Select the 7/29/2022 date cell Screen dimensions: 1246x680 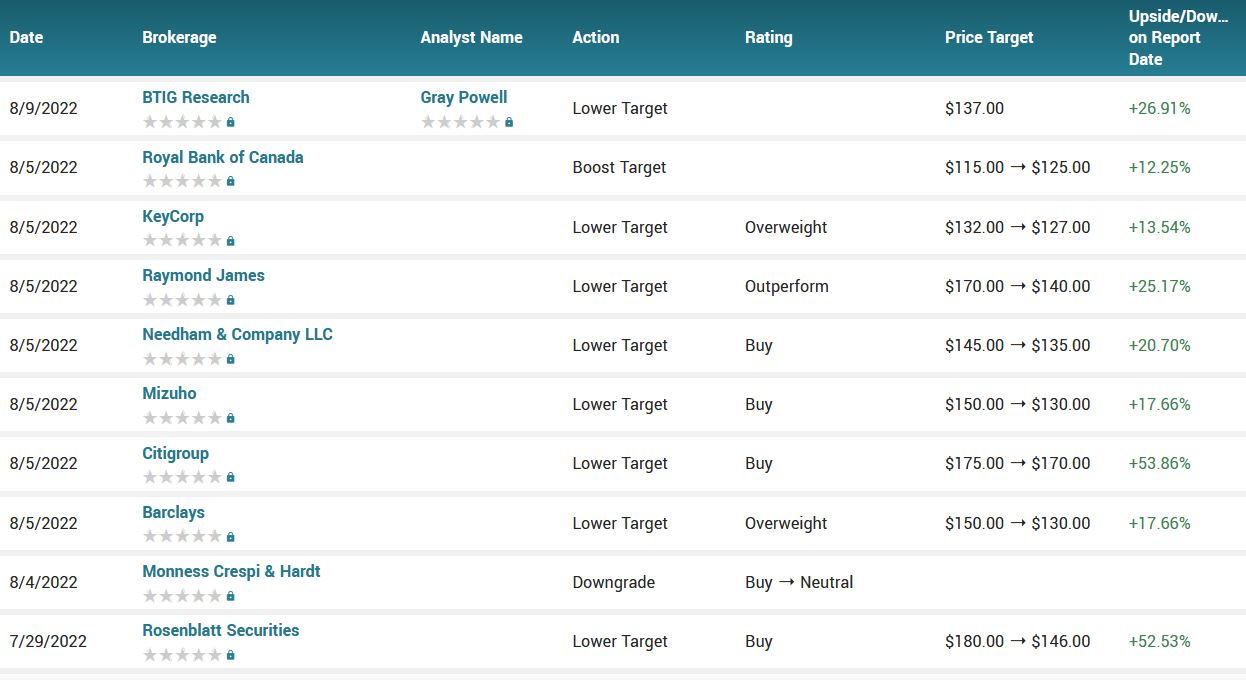coord(48,641)
